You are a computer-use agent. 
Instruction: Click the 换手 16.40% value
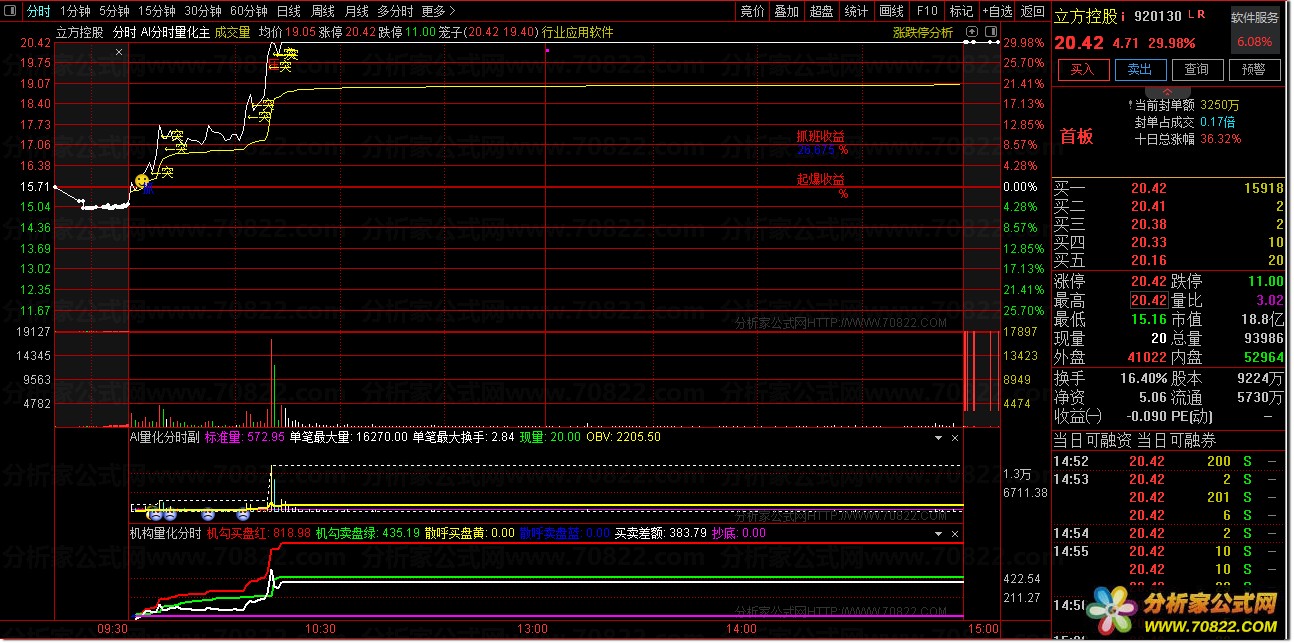(1144, 378)
